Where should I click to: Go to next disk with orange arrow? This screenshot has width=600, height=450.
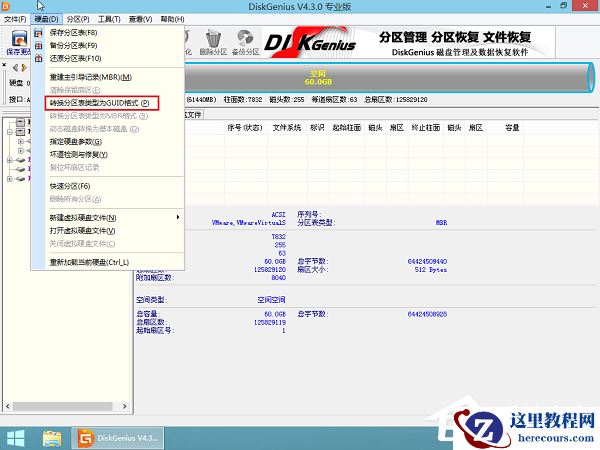click(x=24, y=68)
